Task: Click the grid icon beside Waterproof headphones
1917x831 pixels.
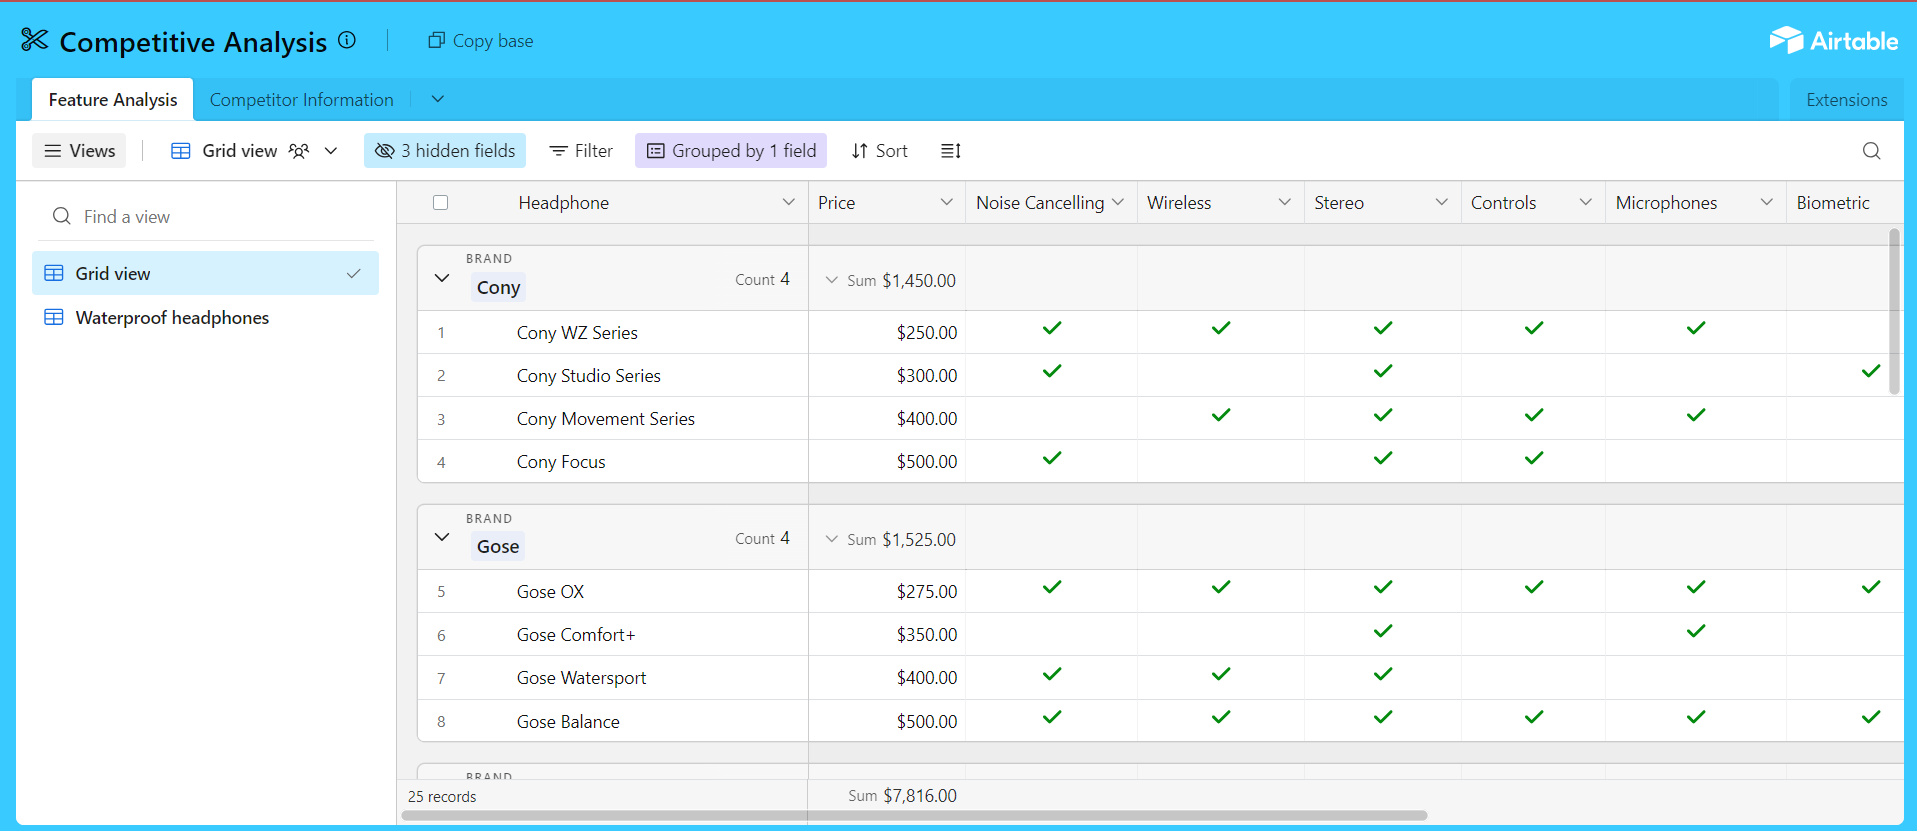Action: 54,317
